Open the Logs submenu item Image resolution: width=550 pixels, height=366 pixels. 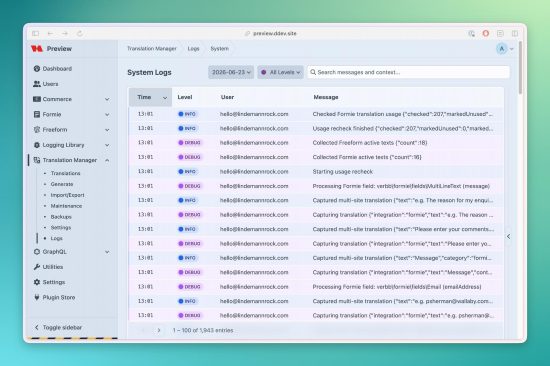click(x=56, y=238)
